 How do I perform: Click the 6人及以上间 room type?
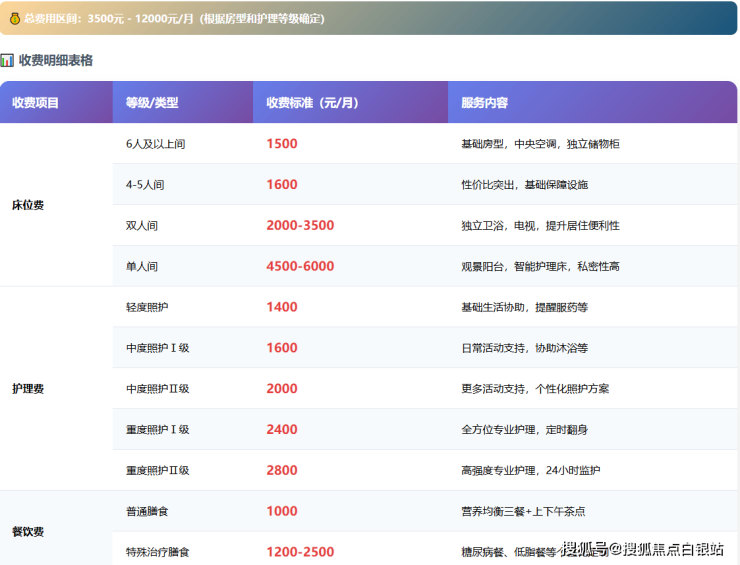tap(155, 144)
